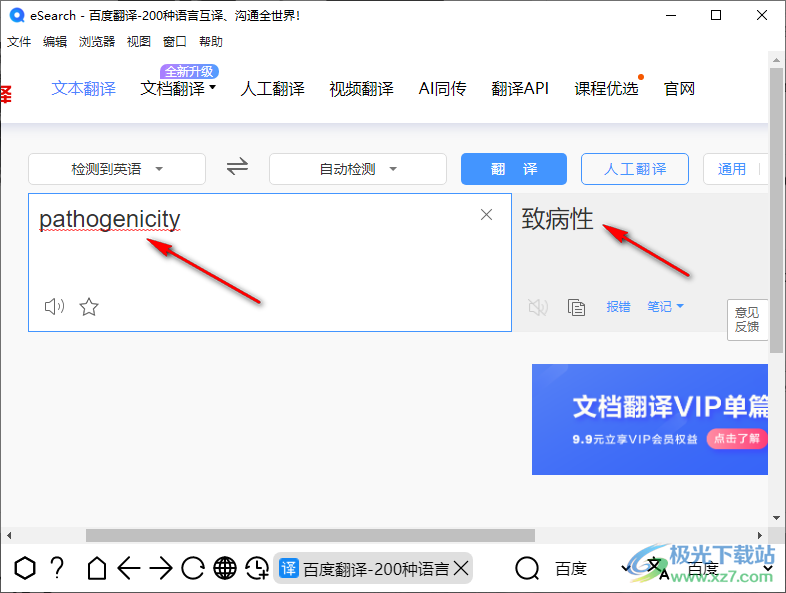The height and width of the screenshot is (593, 786).
Task: Click the hexagon icon in bottom toolbar
Action: (x=25, y=568)
